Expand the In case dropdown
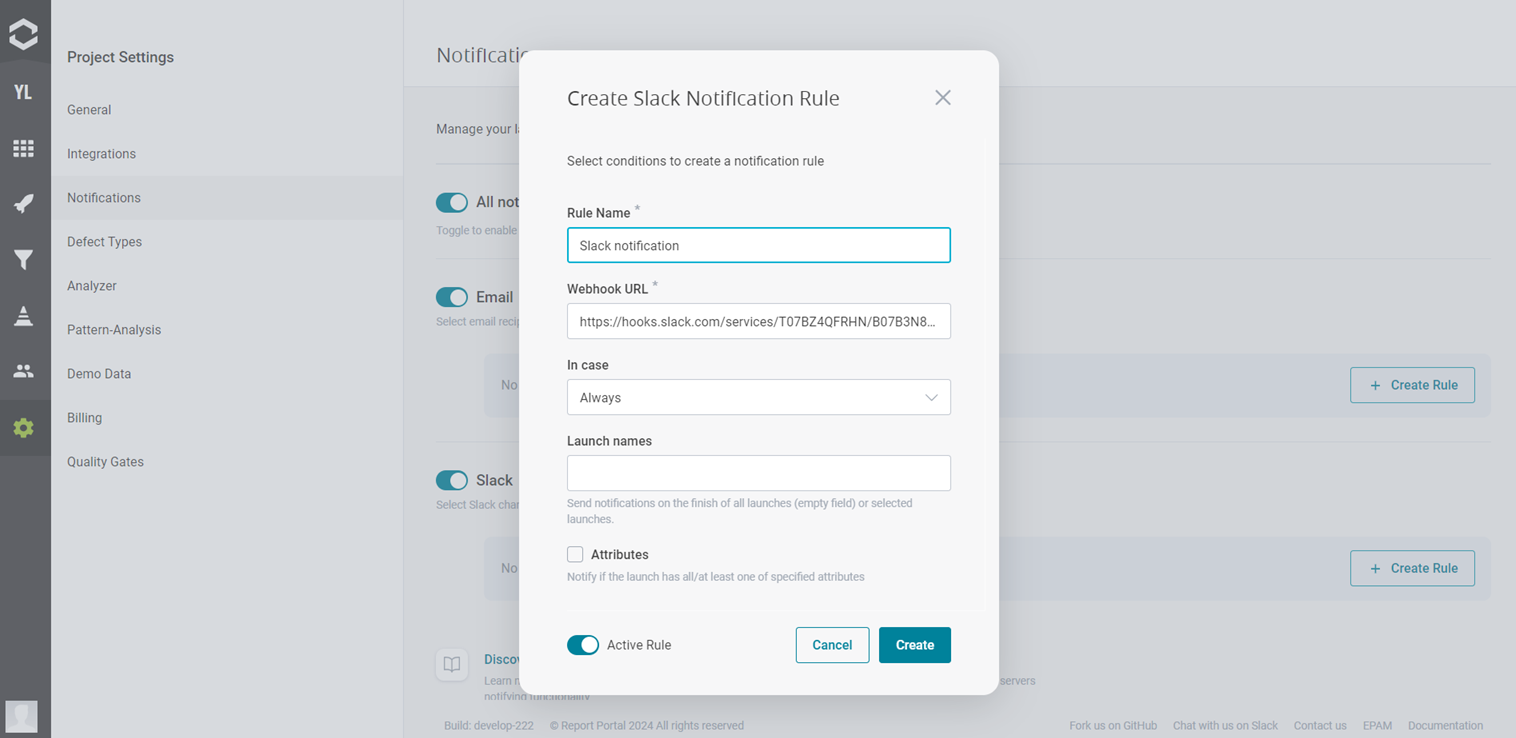The height and width of the screenshot is (738, 1516). (759, 397)
